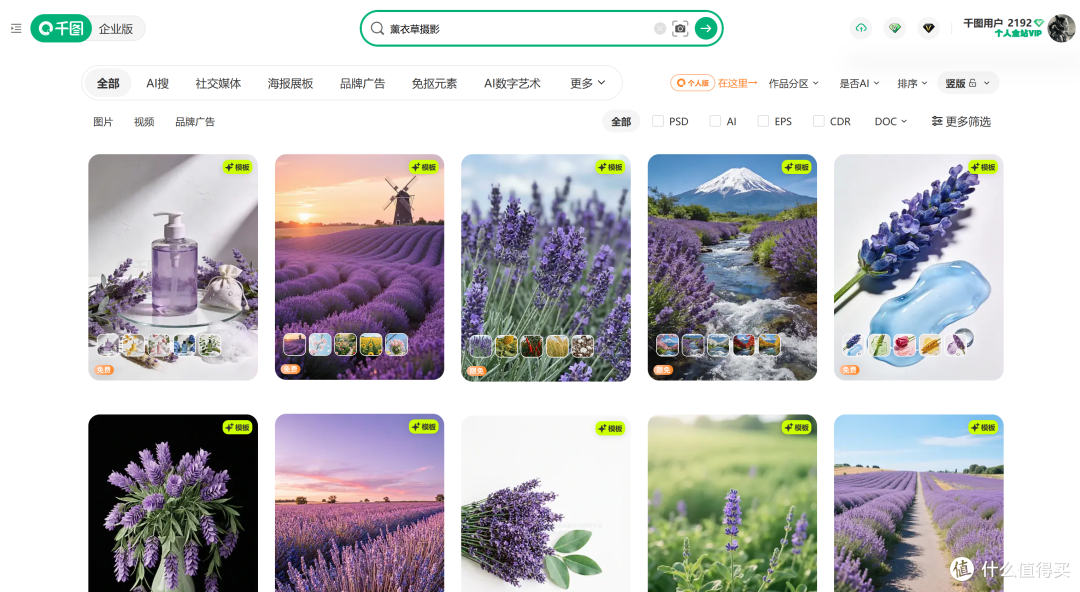The height and width of the screenshot is (592, 1080).
Task: Click 模板 badge on black background bouquet
Action: (238, 427)
